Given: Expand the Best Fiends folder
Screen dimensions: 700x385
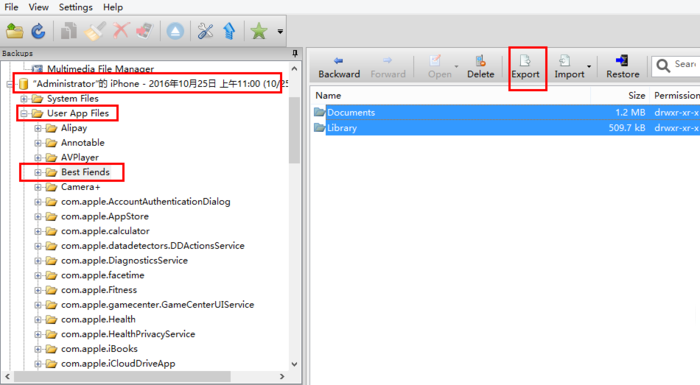Looking at the screenshot, I should 38,172.
